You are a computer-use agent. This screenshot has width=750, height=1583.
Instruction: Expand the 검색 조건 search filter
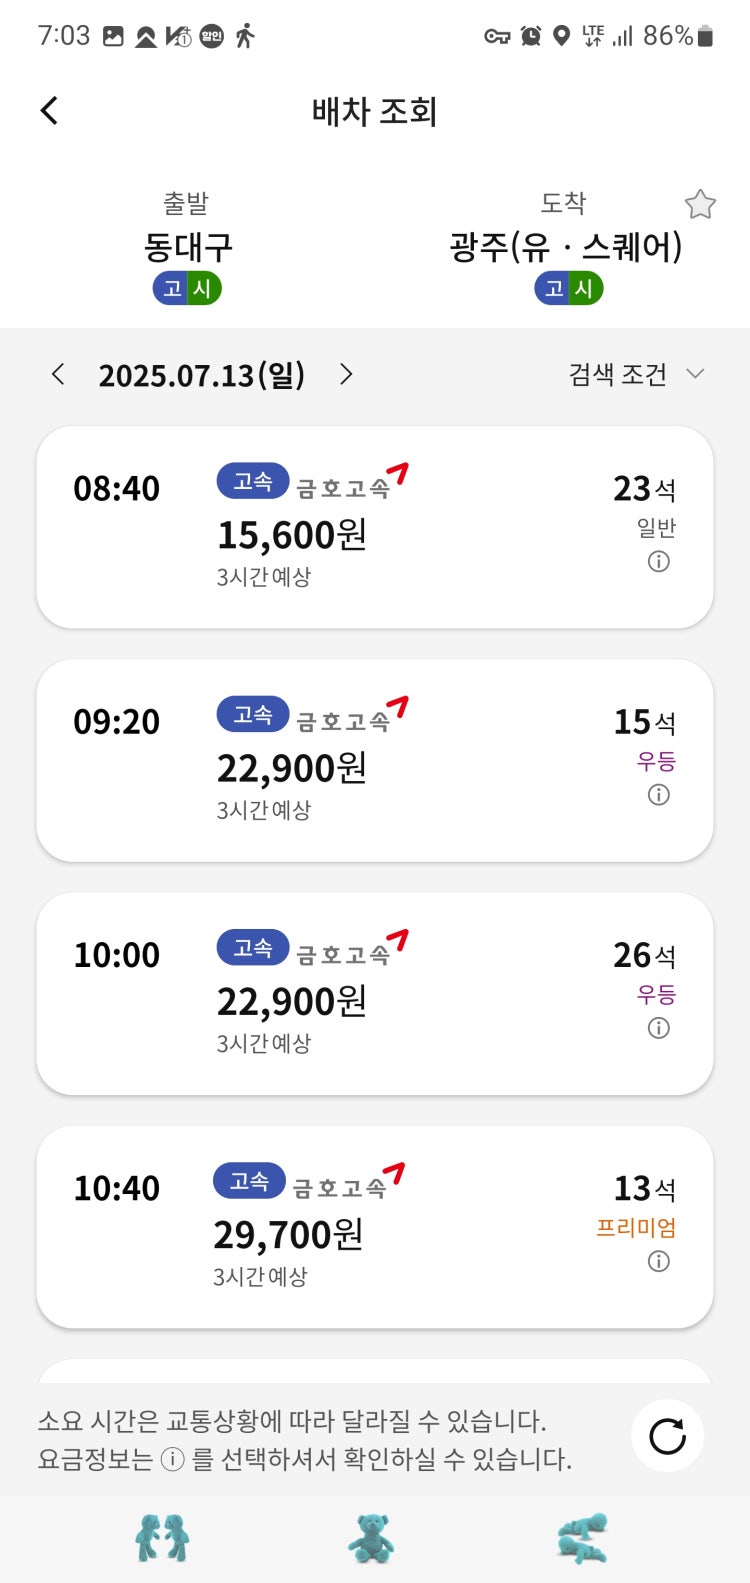[637, 374]
